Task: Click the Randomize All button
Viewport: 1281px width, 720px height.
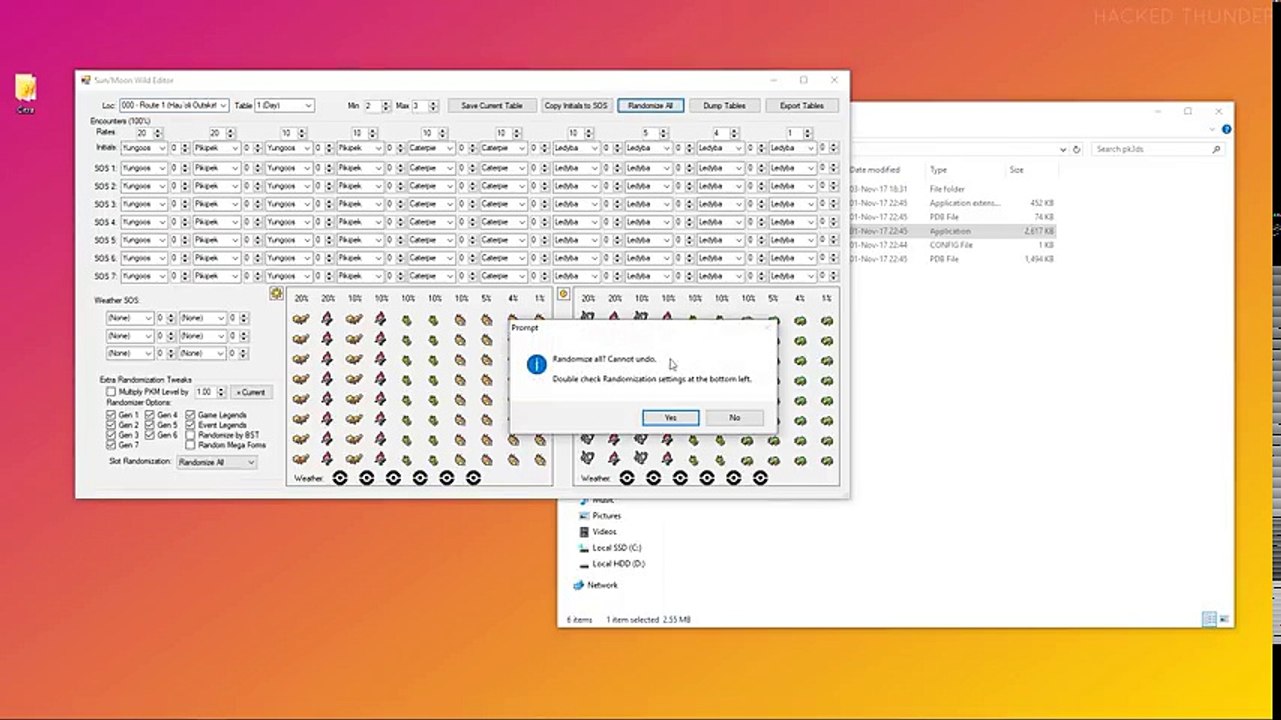Action: tap(650, 105)
